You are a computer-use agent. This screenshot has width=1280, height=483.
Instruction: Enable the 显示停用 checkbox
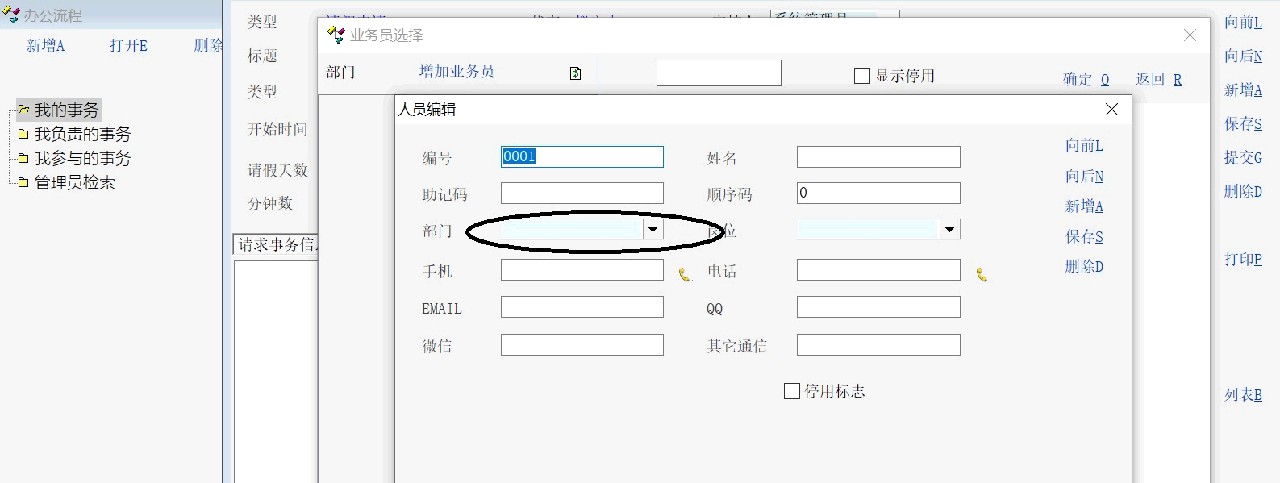click(861, 76)
